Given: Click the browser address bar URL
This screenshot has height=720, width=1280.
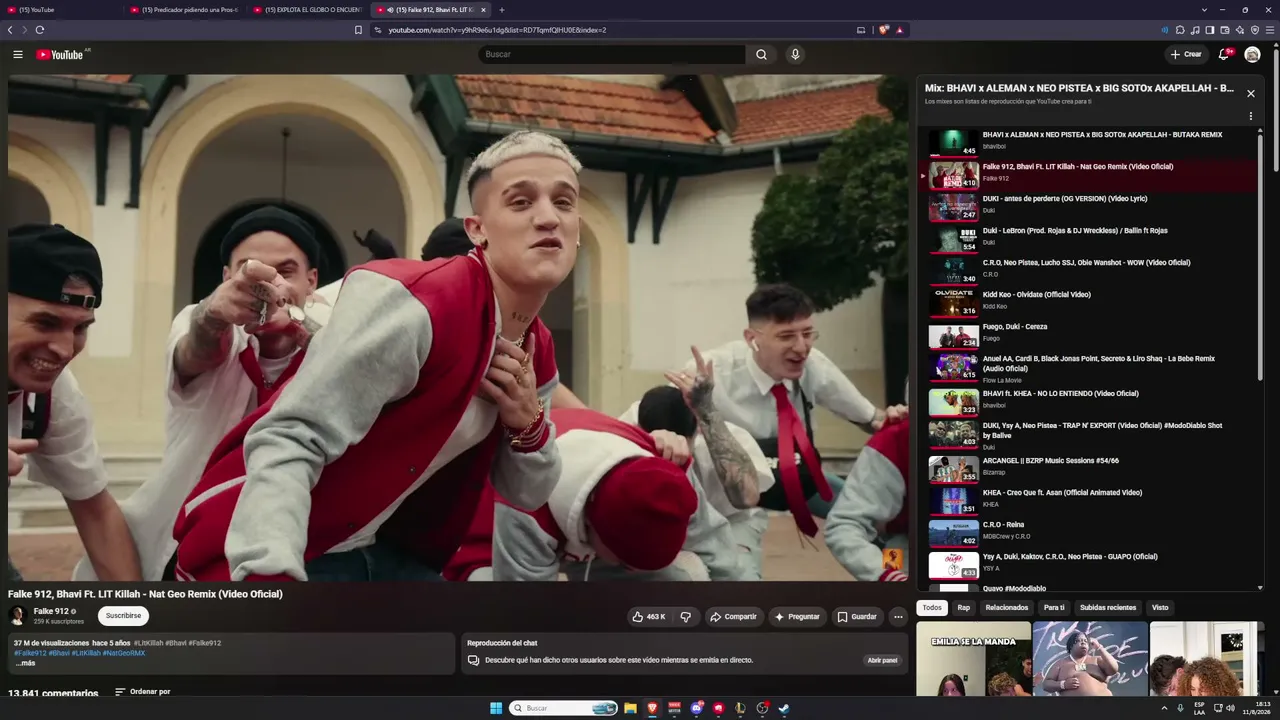Looking at the screenshot, I should coord(497,30).
